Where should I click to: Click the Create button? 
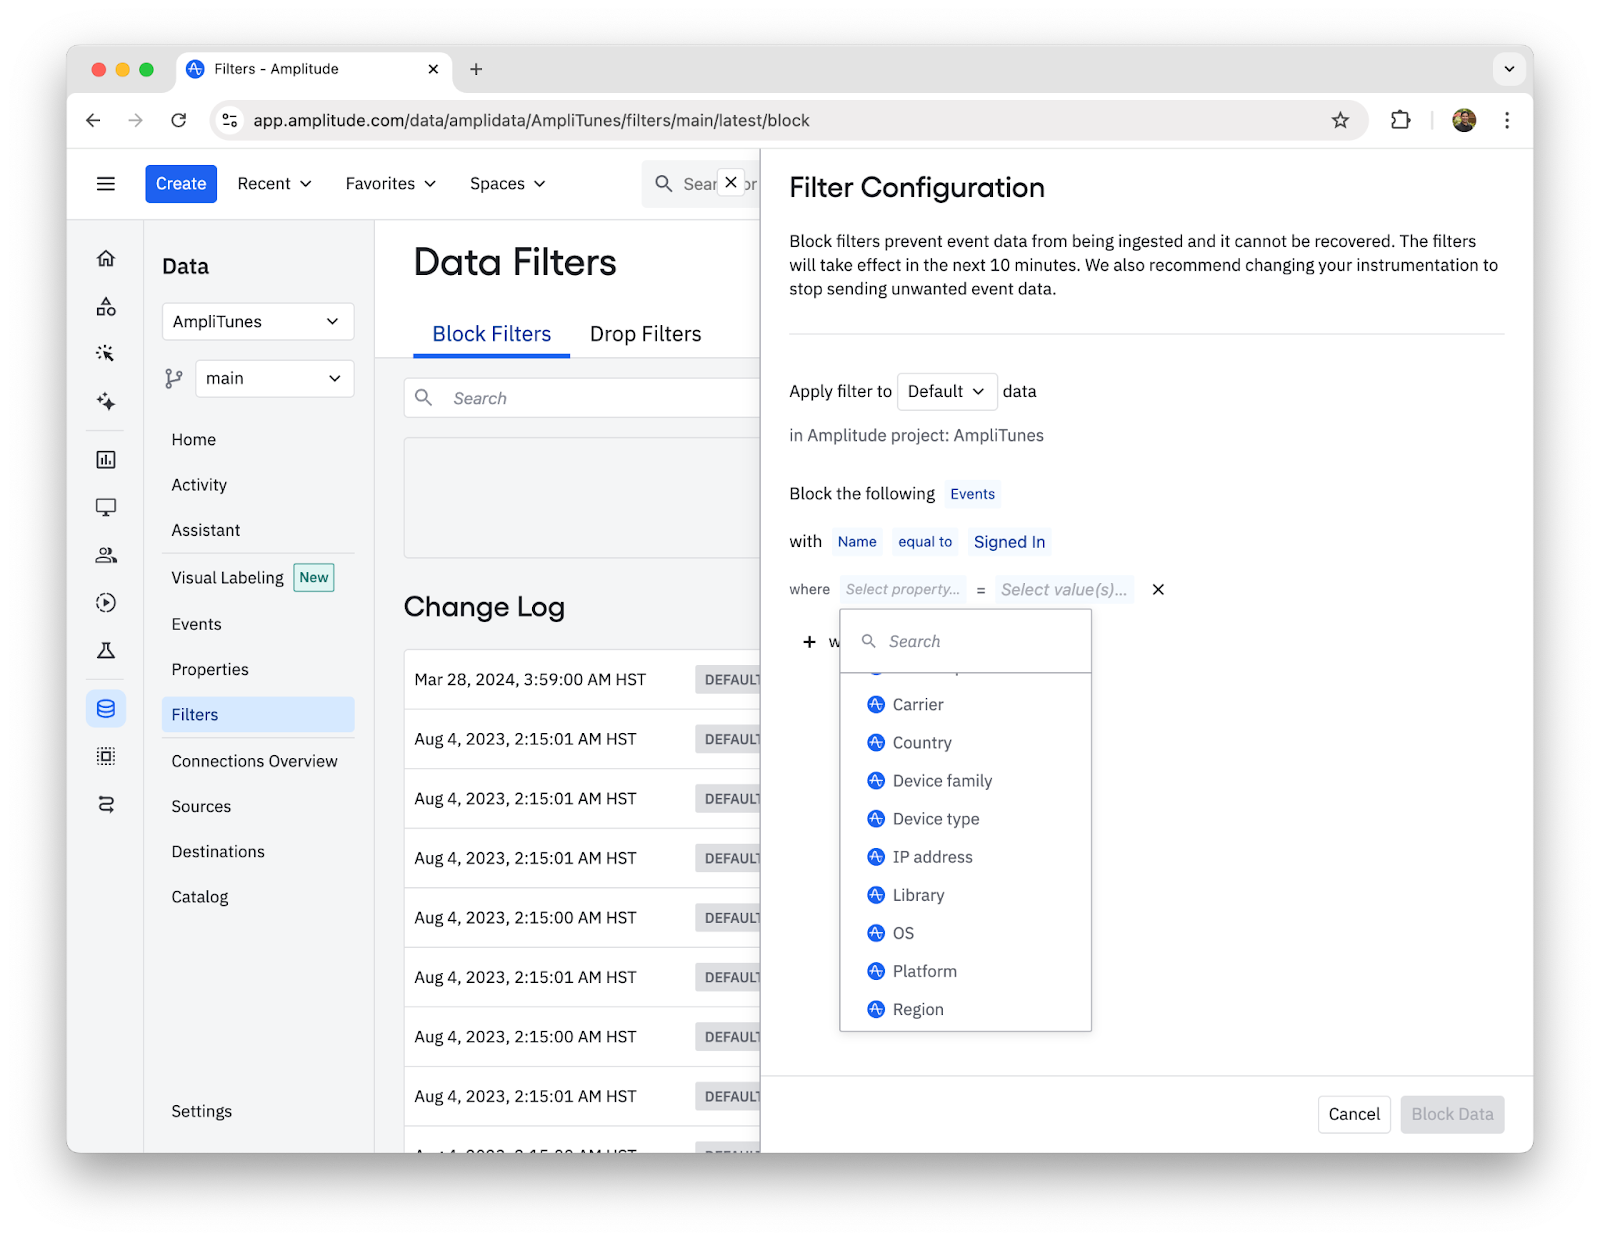click(181, 184)
